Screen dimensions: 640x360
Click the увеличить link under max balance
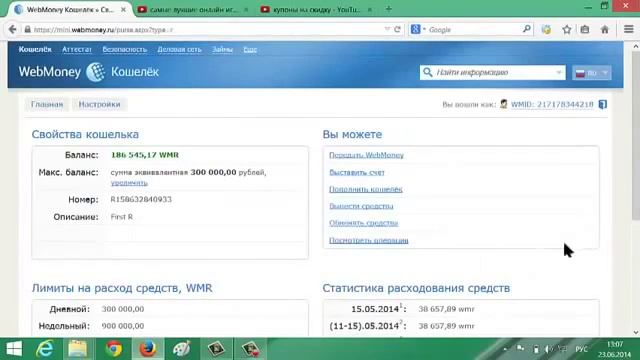(x=129, y=182)
